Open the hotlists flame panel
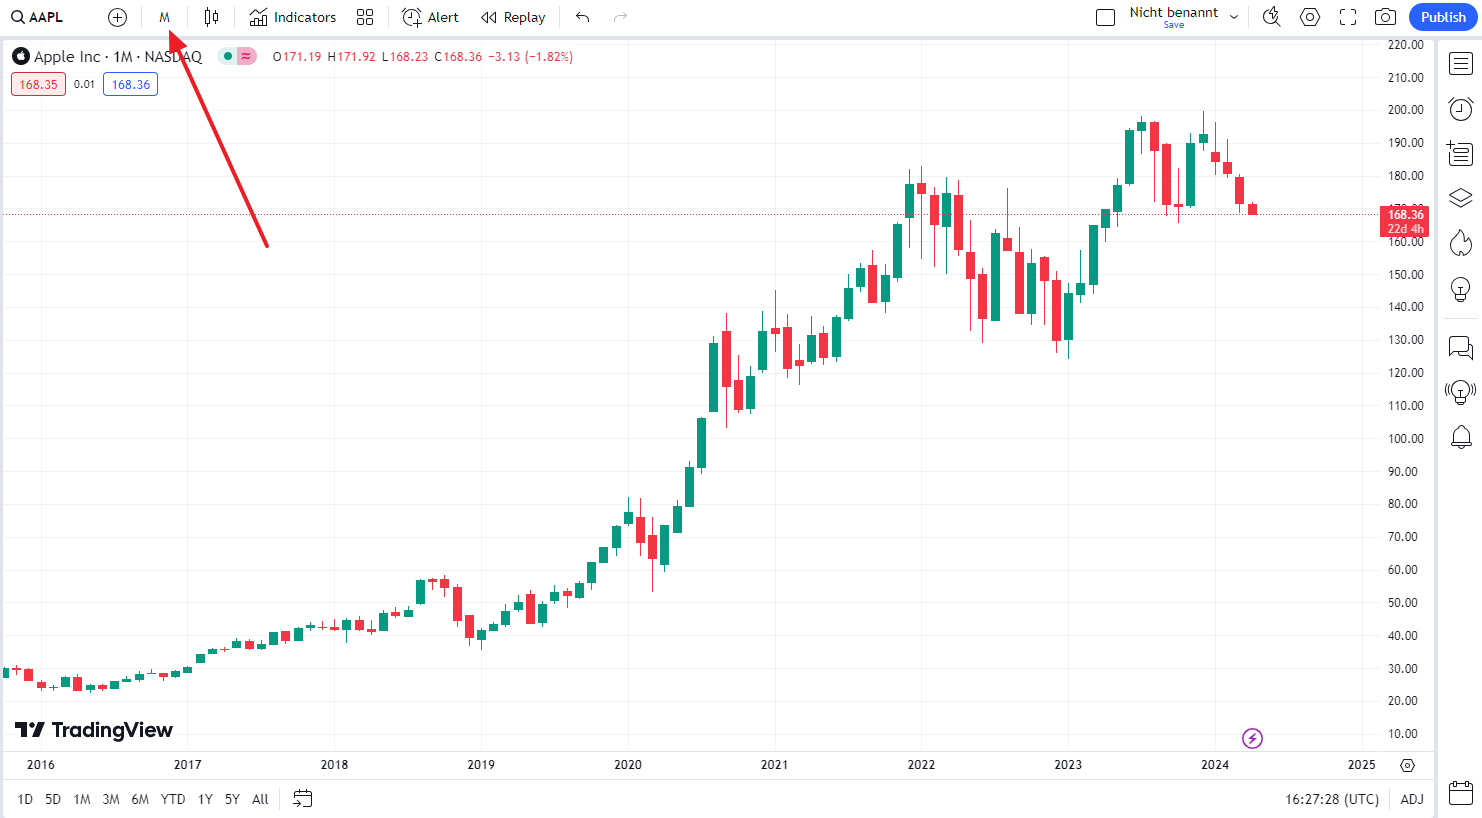The height and width of the screenshot is (818, 1482). coord(1461,243)
